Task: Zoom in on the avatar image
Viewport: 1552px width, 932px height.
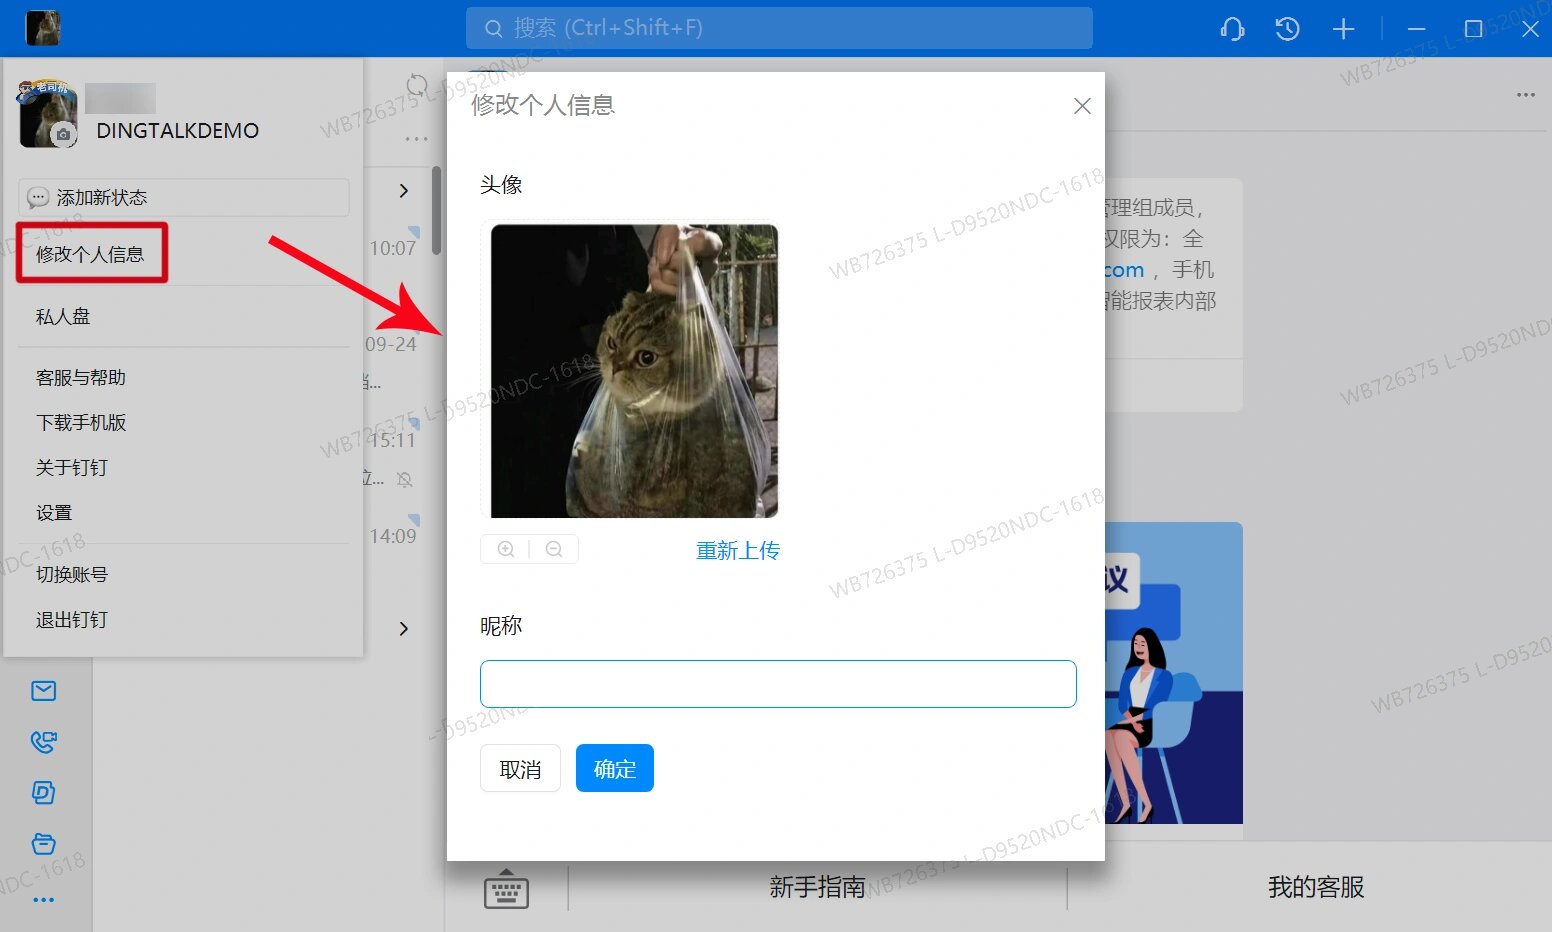Action: pos(506,549)
